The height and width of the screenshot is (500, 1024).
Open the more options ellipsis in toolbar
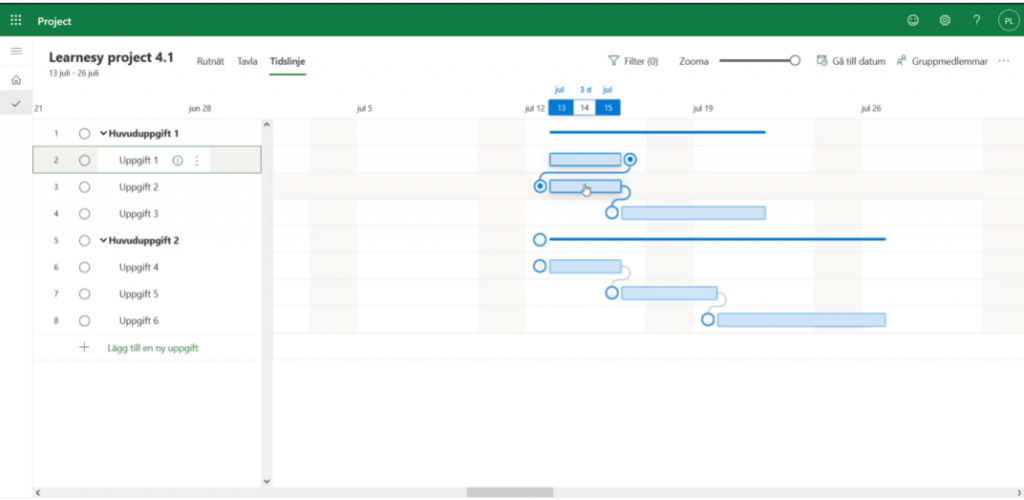point(1003,61)
